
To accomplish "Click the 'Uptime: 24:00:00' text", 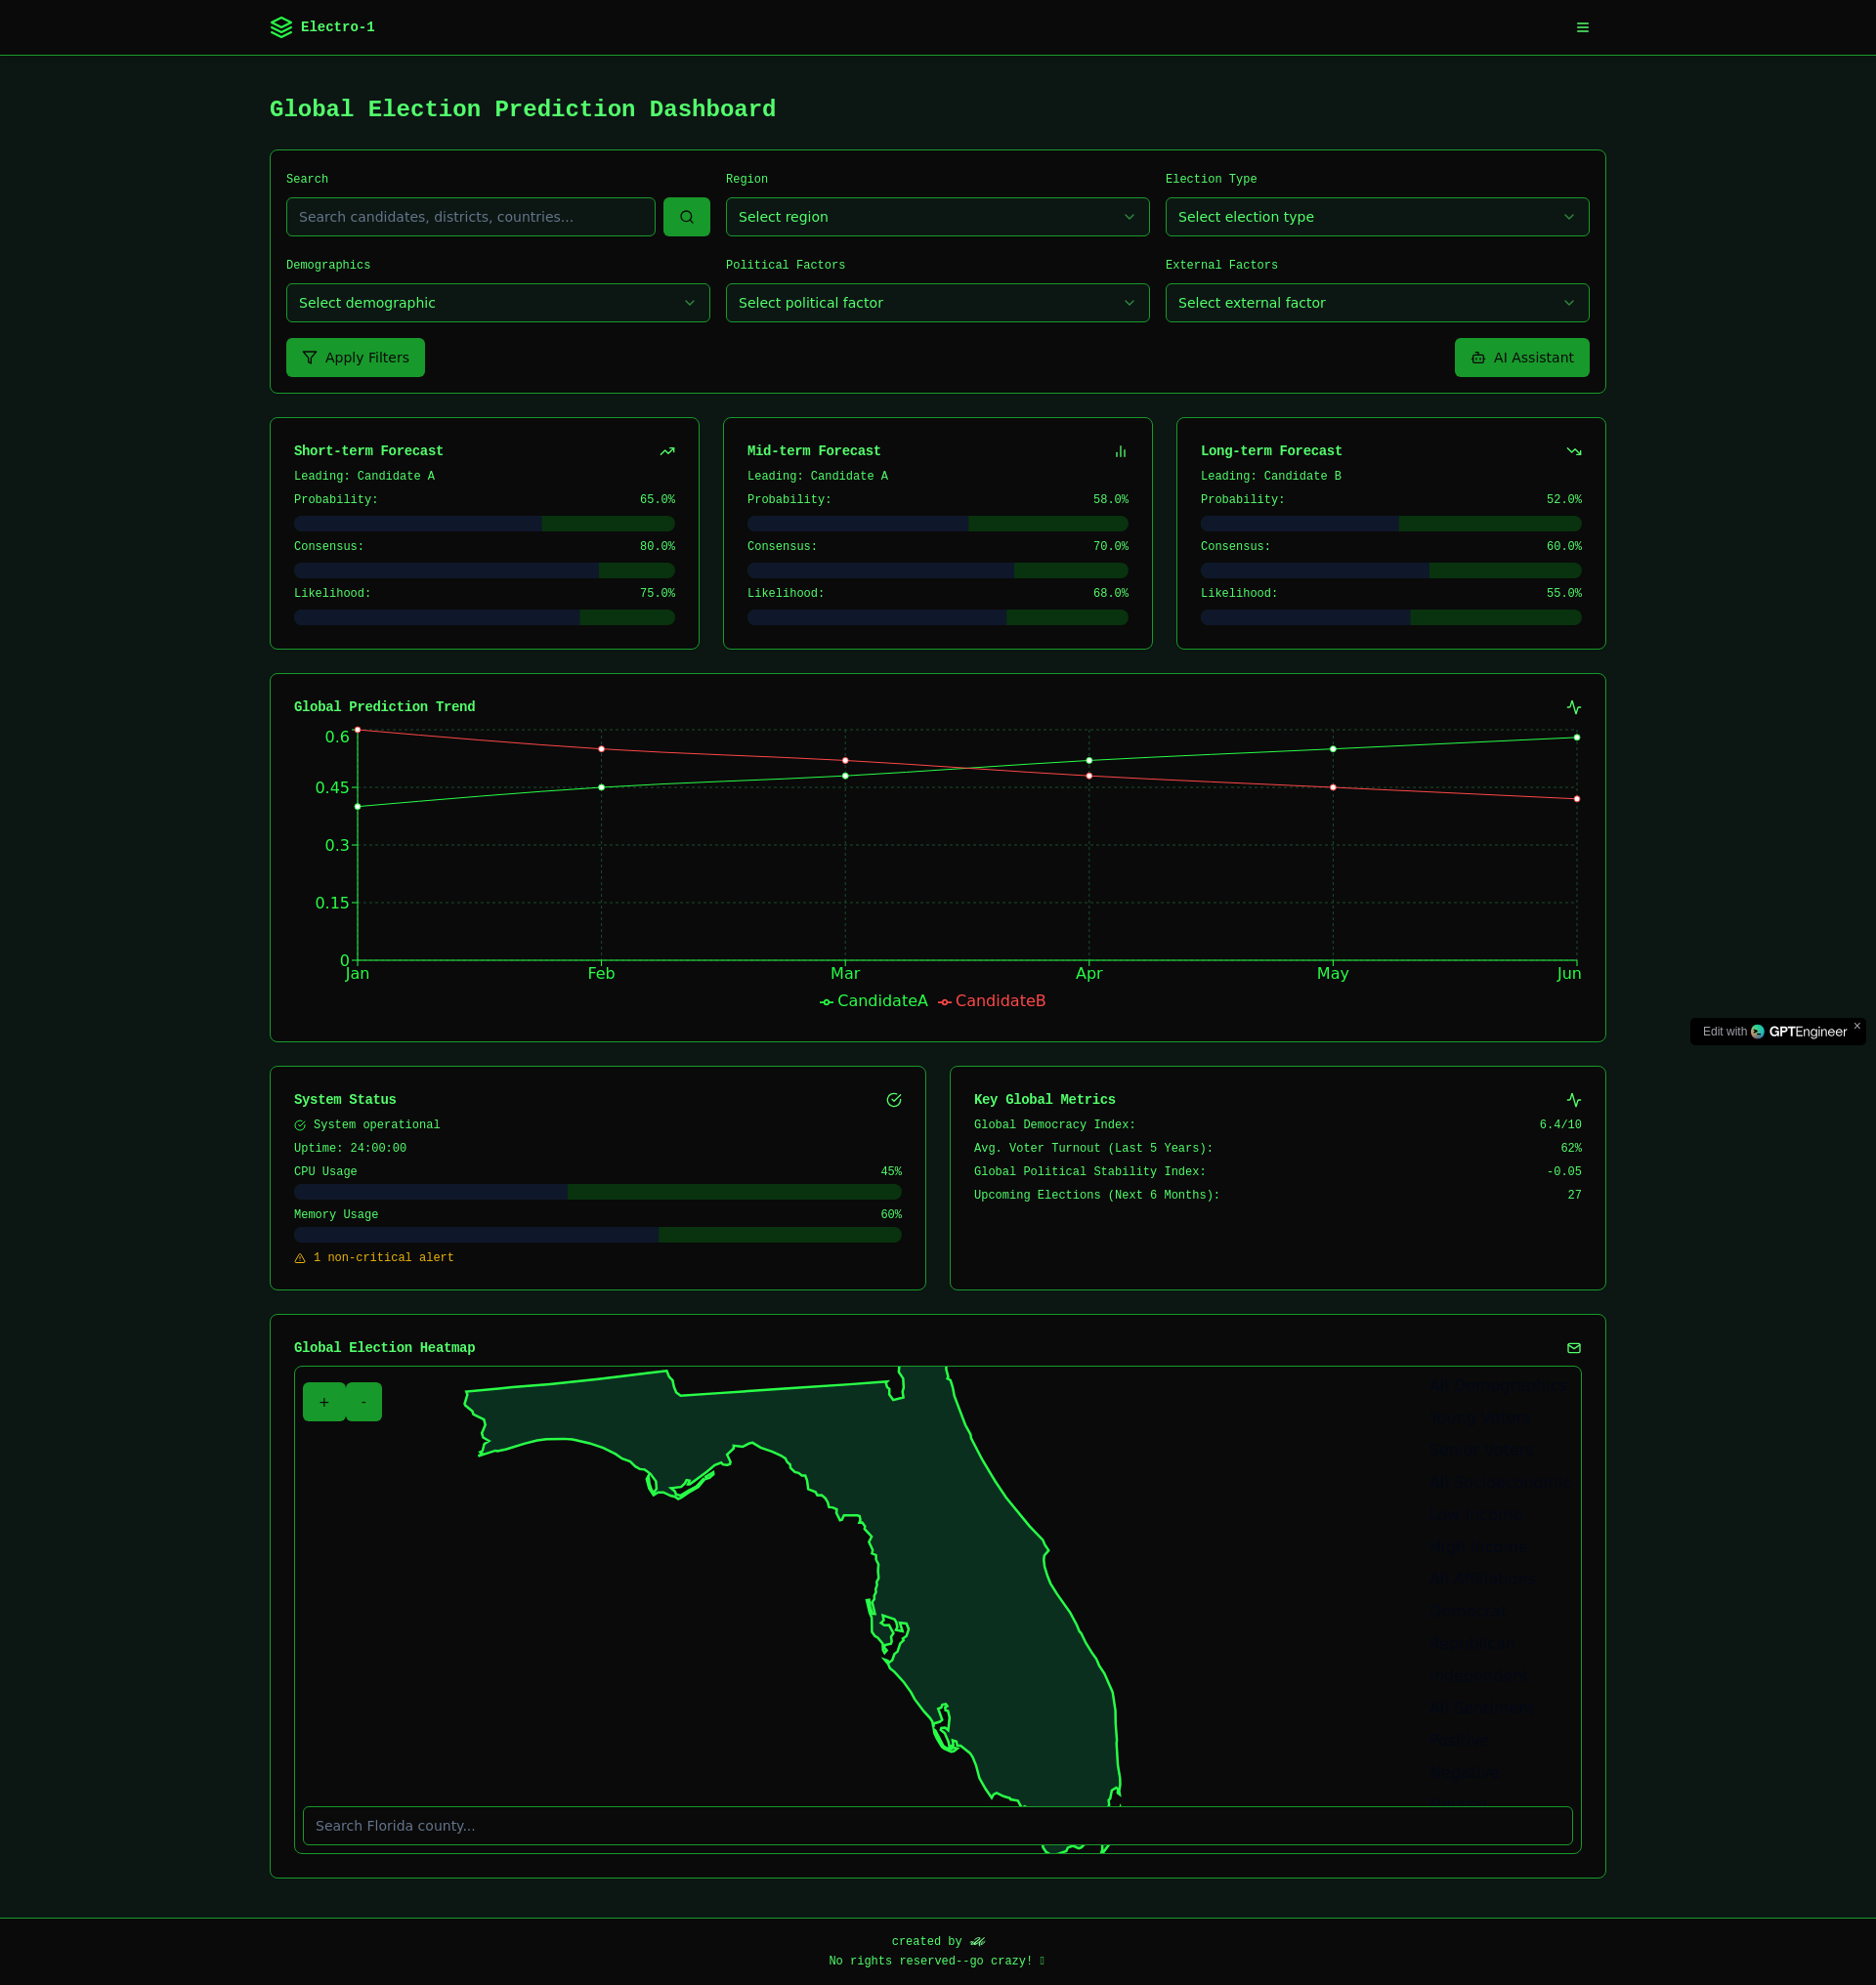I will click(350, 1149).
